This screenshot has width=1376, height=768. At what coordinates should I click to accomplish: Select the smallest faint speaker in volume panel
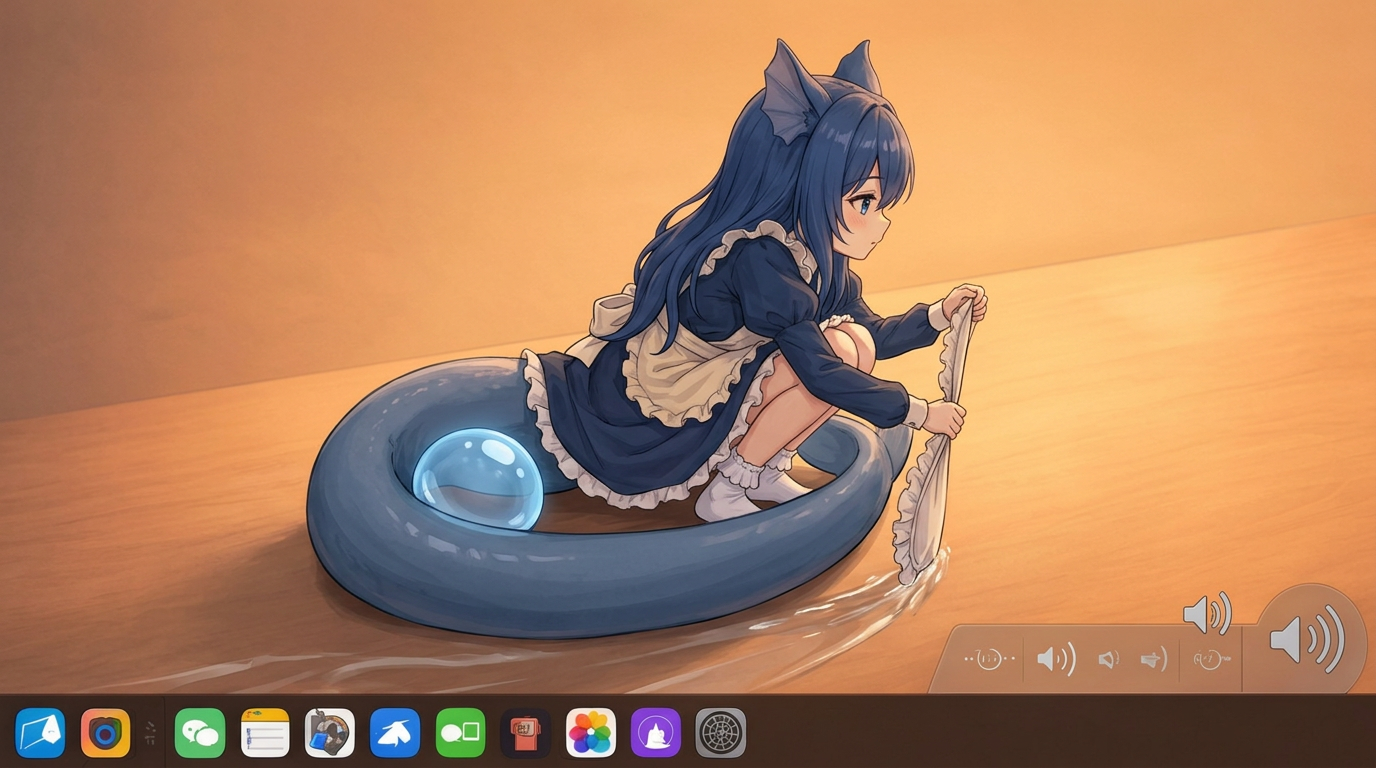1108,660
